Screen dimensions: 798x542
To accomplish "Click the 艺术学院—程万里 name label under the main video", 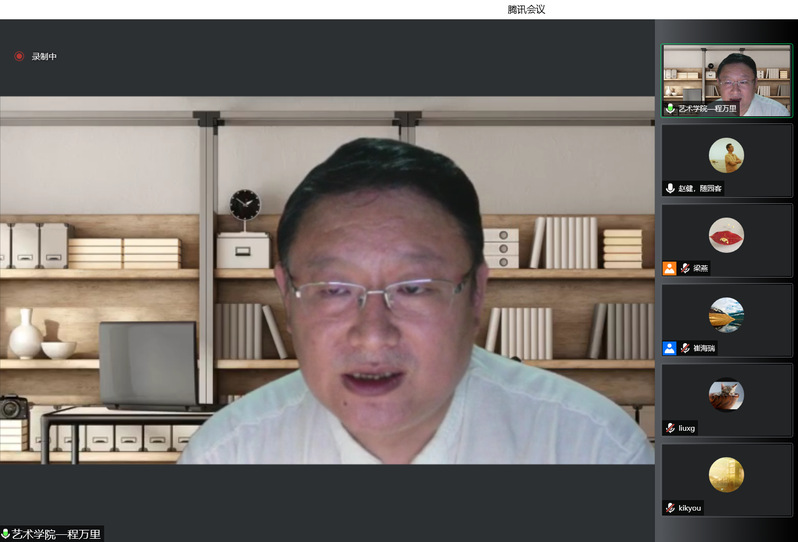I will [x=57, y=534].
